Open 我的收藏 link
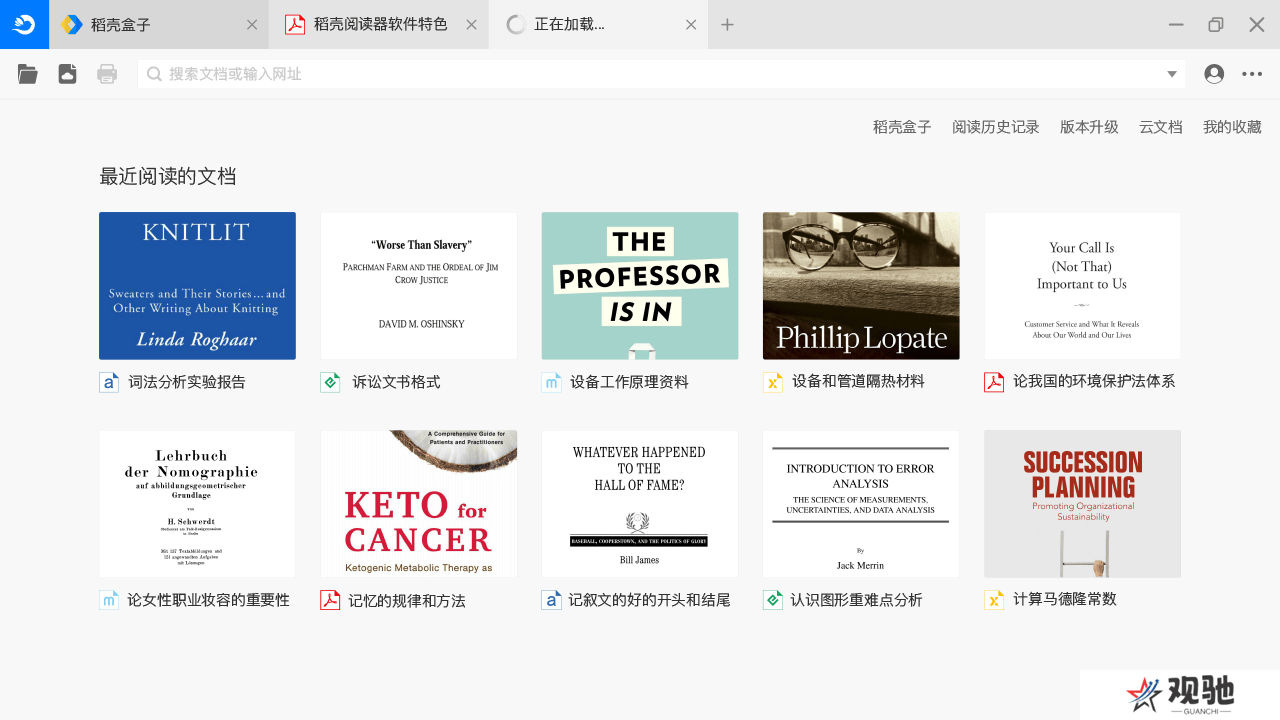This screenshot has width=1280, height=720. click(x=1232, y=127)
